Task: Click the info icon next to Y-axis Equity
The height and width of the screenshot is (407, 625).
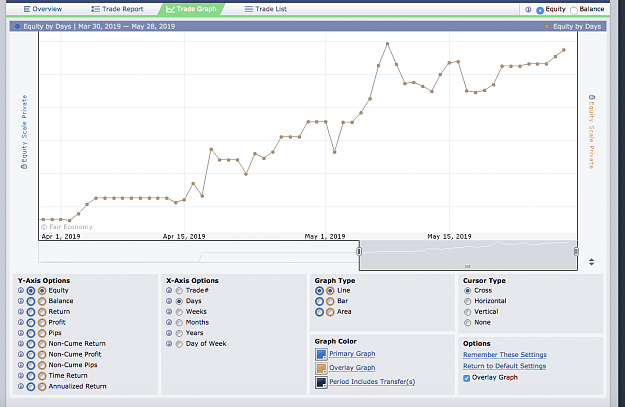Action: (21, 291)
